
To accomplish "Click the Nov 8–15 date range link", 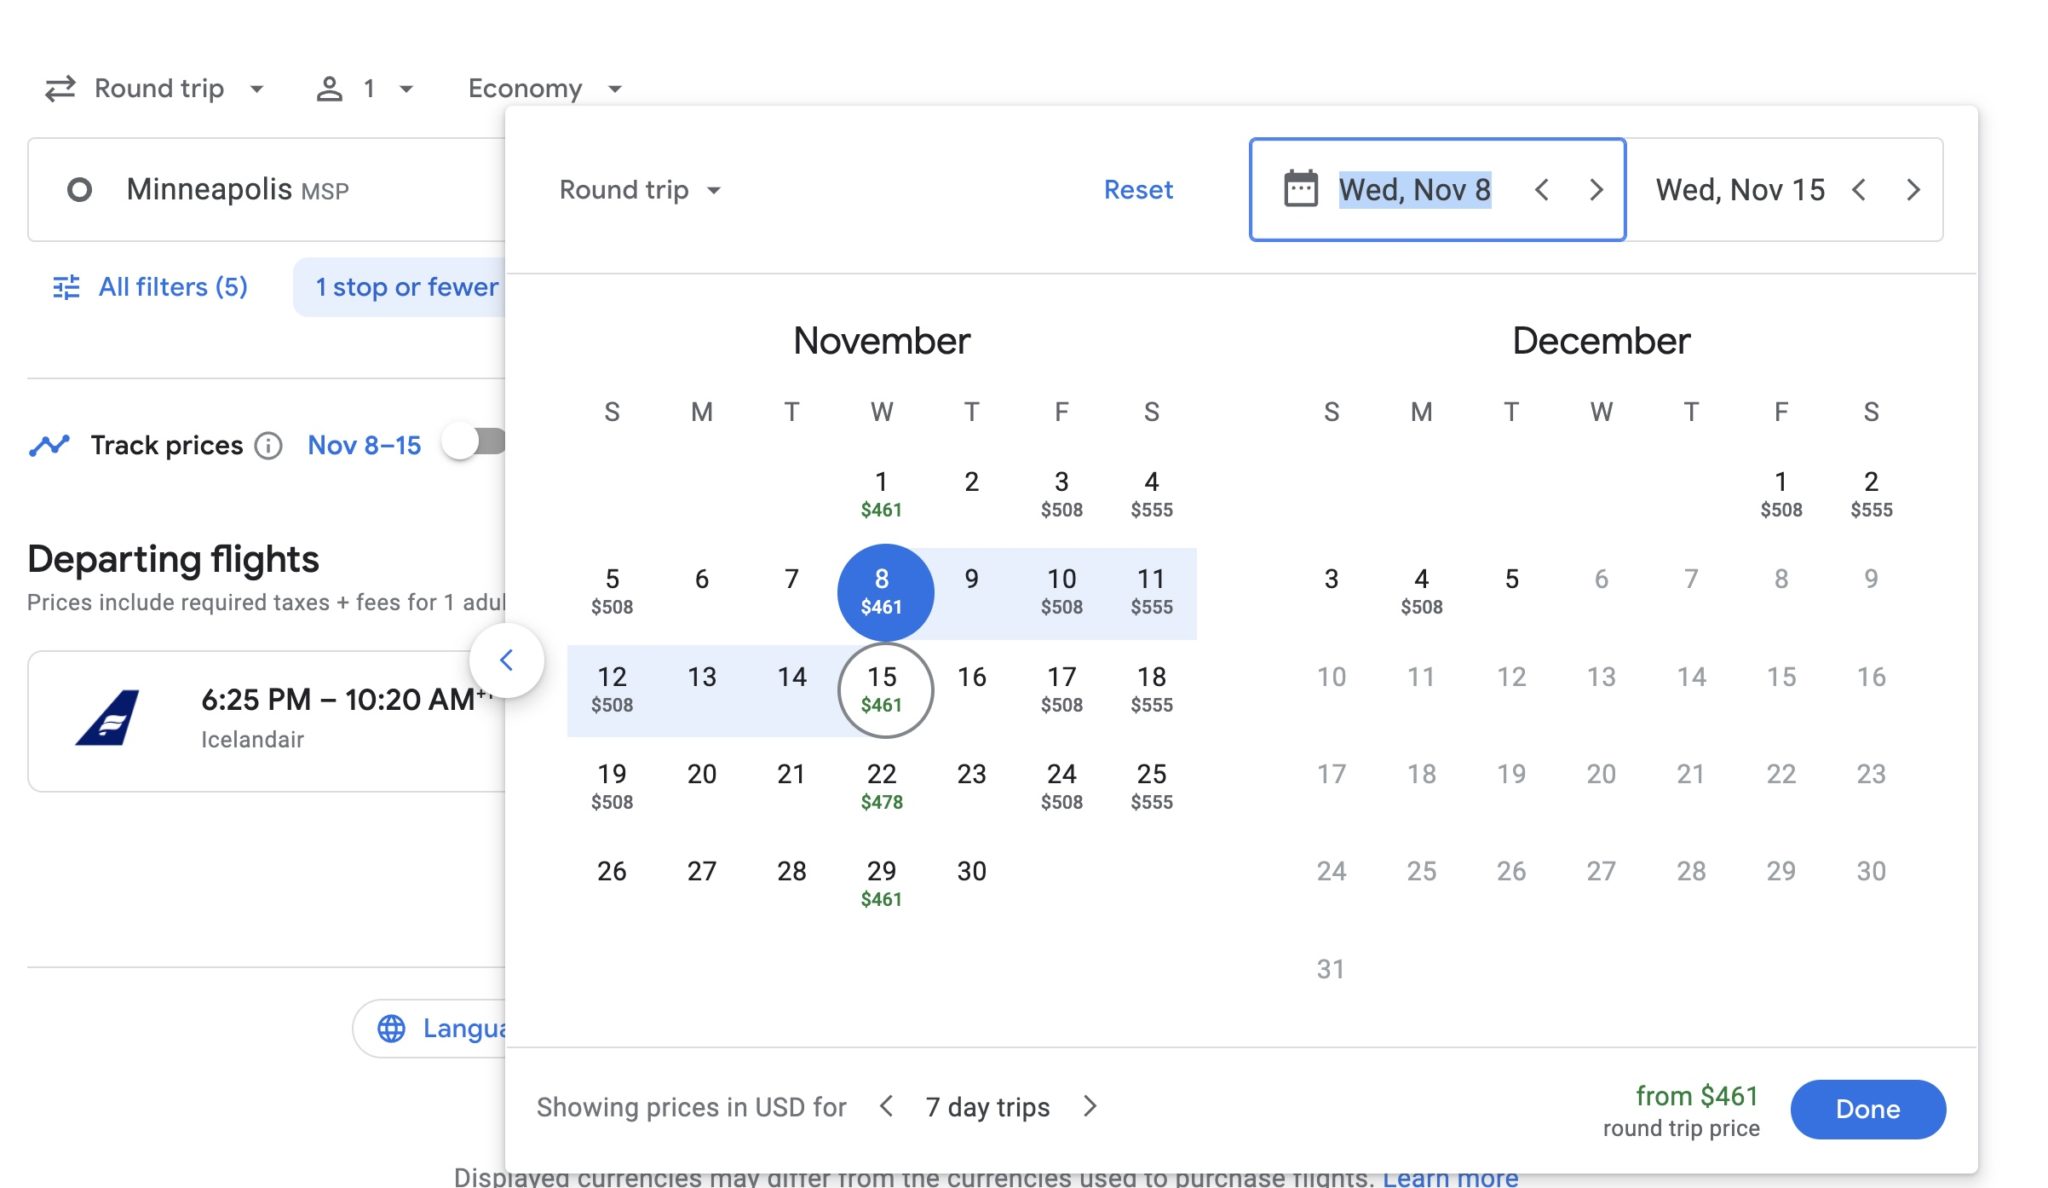I will (x=364, y=445).
